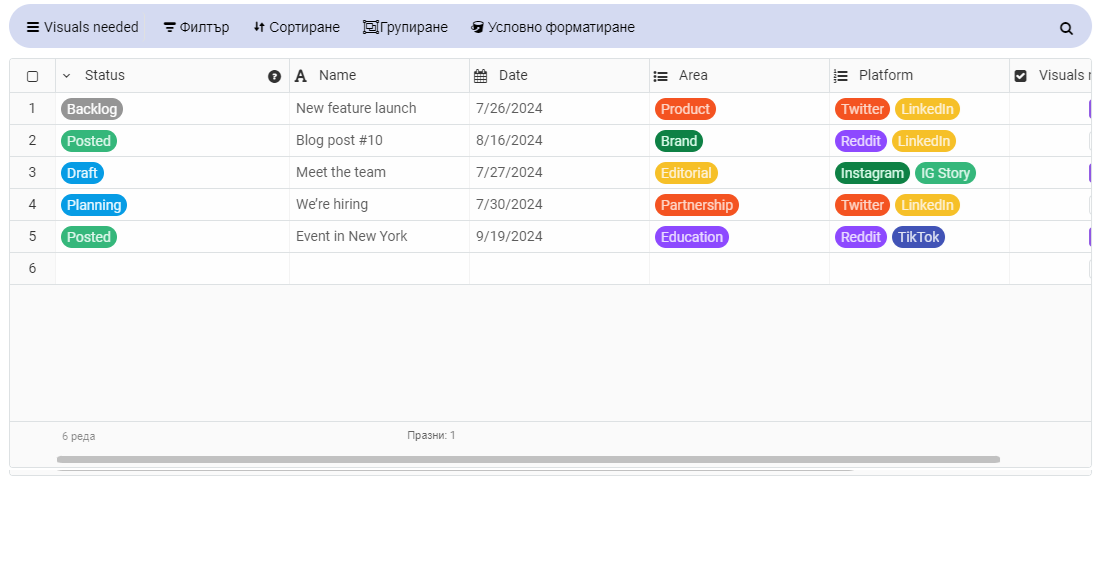Select row number 6

coord(32,268)
